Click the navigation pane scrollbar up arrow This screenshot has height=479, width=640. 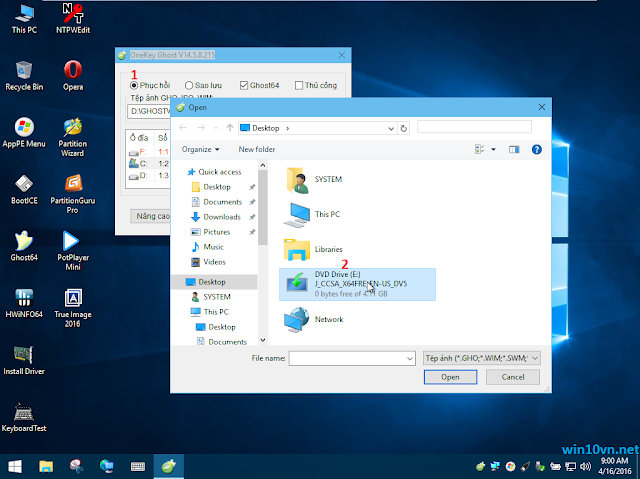(x=263, y=165)
